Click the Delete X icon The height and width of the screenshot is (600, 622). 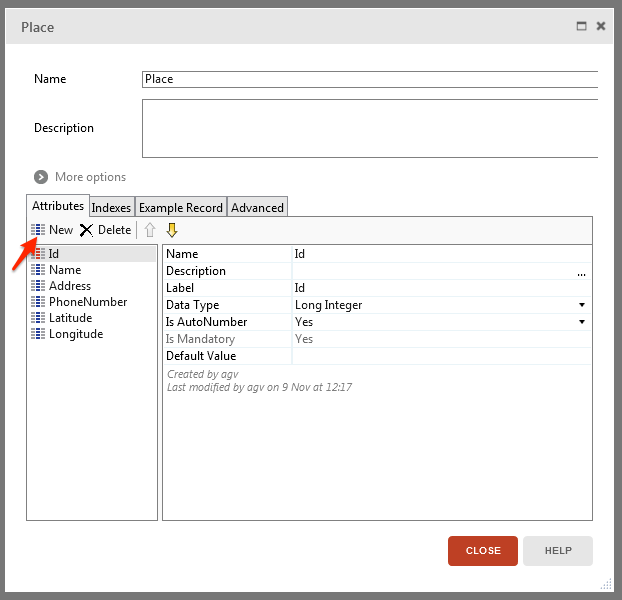pos(86,230)
